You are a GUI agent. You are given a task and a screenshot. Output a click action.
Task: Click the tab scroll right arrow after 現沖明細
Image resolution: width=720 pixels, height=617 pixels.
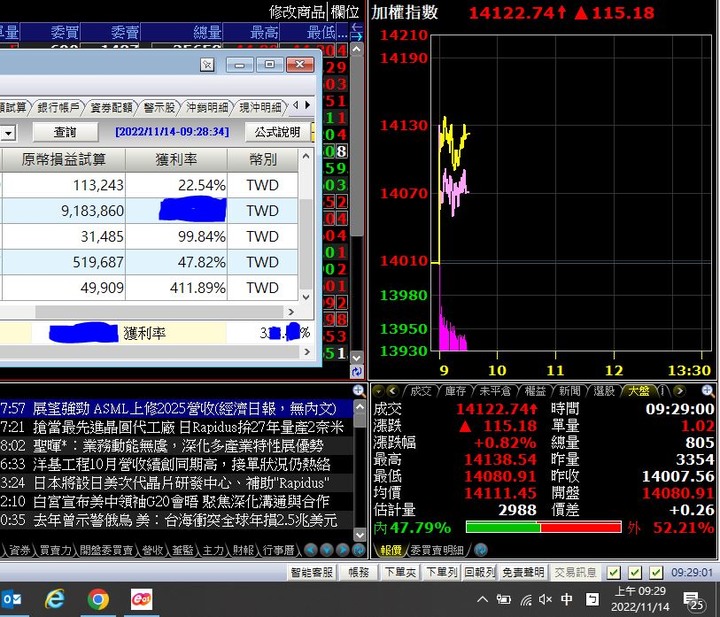pos(307,106)
